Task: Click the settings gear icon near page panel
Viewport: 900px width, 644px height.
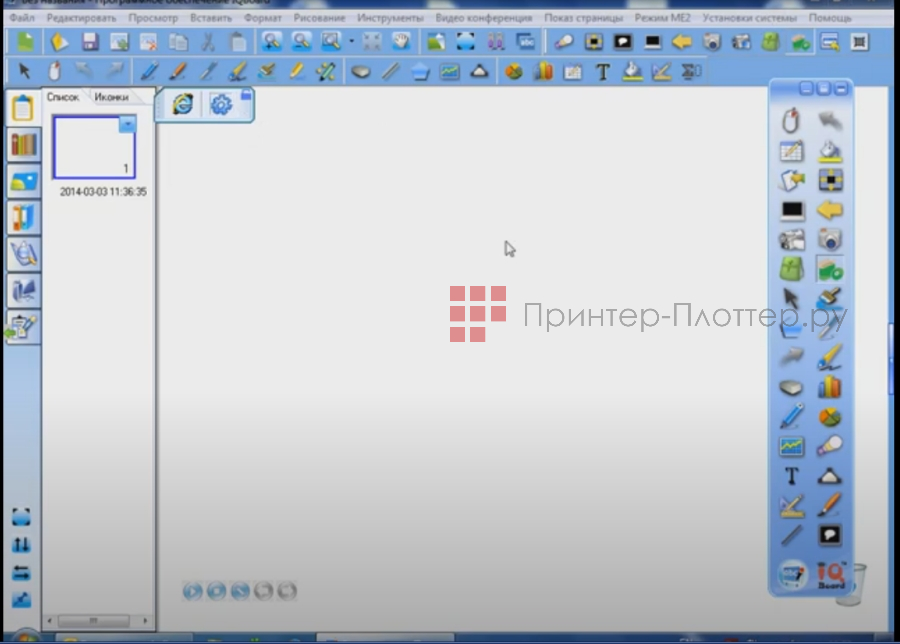Action: point(220,104)
